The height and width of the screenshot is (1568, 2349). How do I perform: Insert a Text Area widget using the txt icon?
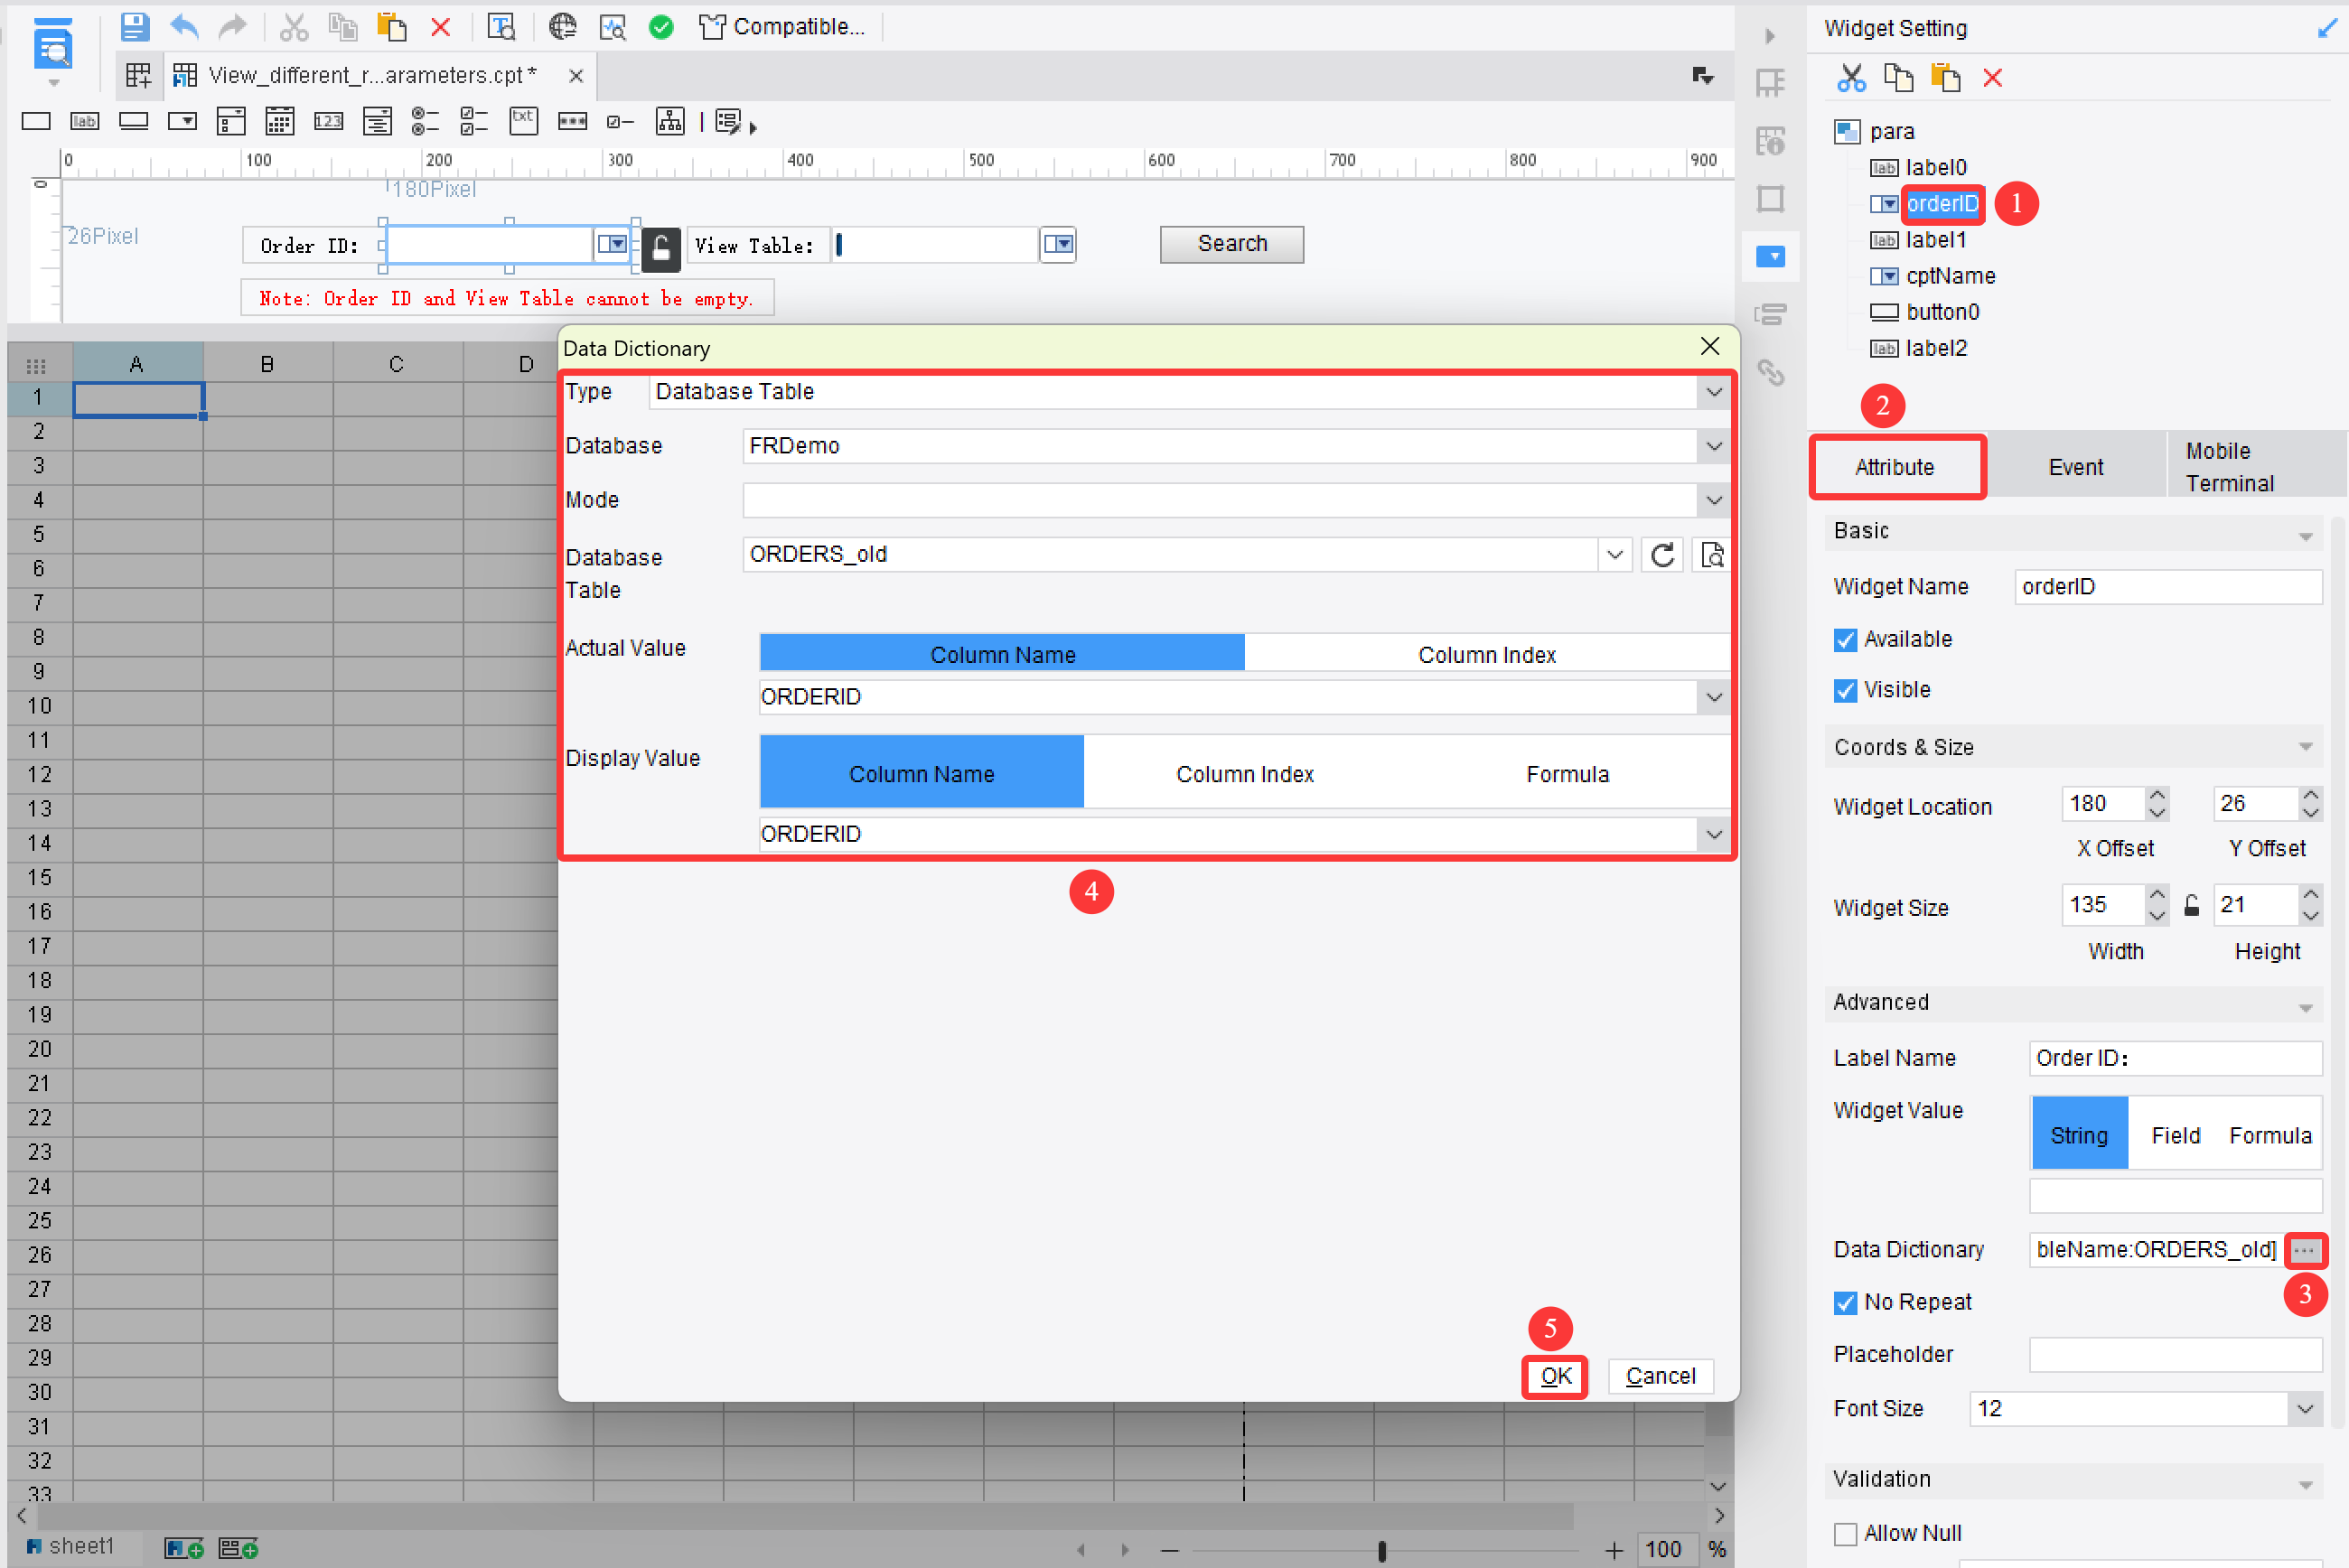coord(523,121)
